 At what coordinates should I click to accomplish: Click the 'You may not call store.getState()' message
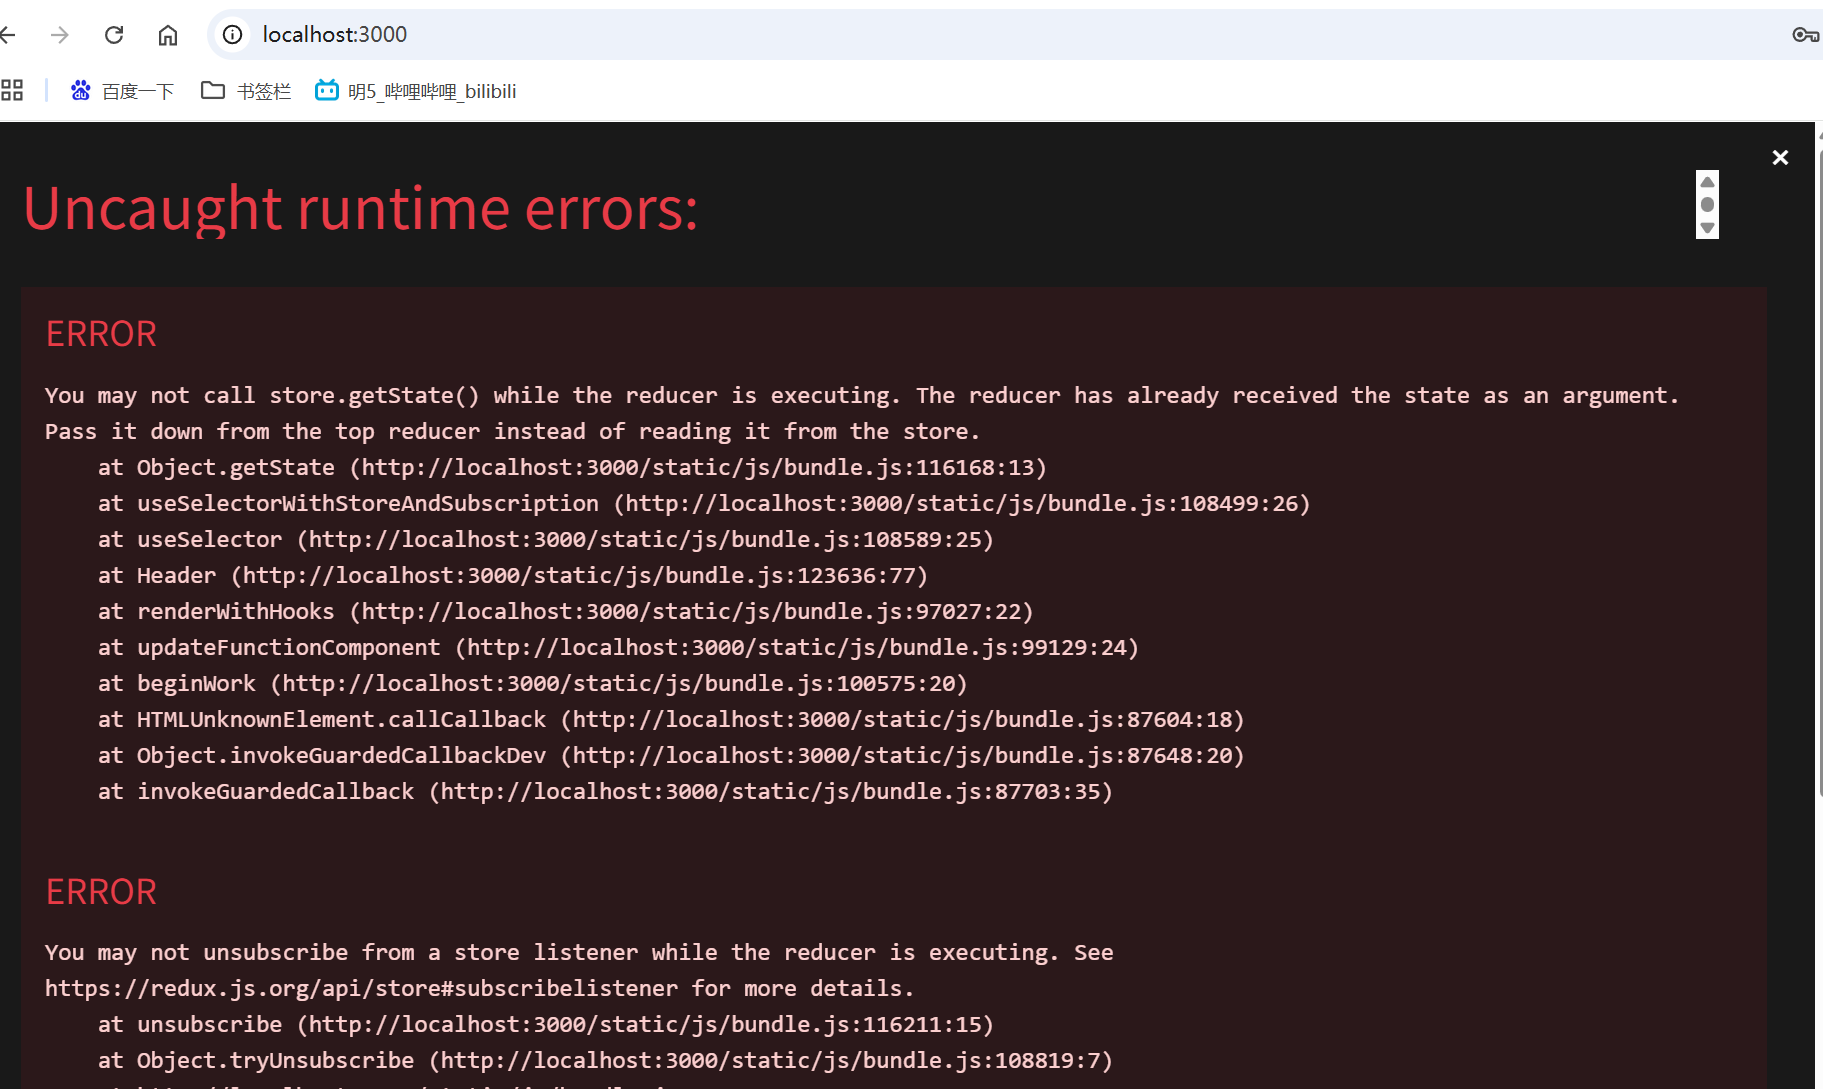click(862, 396)
